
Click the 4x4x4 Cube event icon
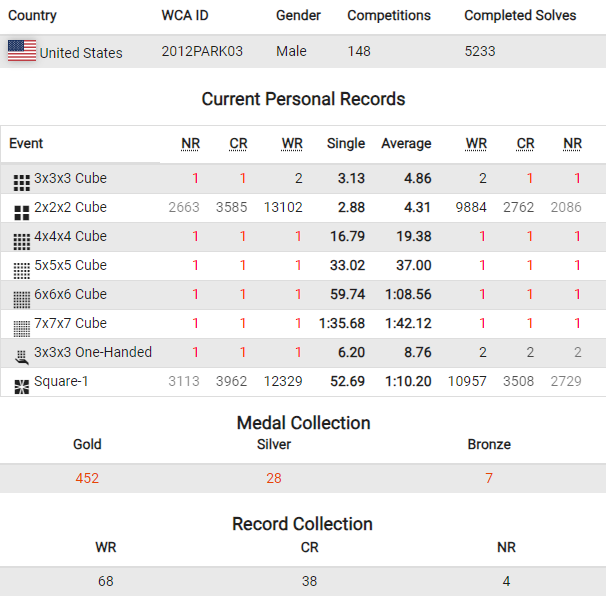coord(21,240)
